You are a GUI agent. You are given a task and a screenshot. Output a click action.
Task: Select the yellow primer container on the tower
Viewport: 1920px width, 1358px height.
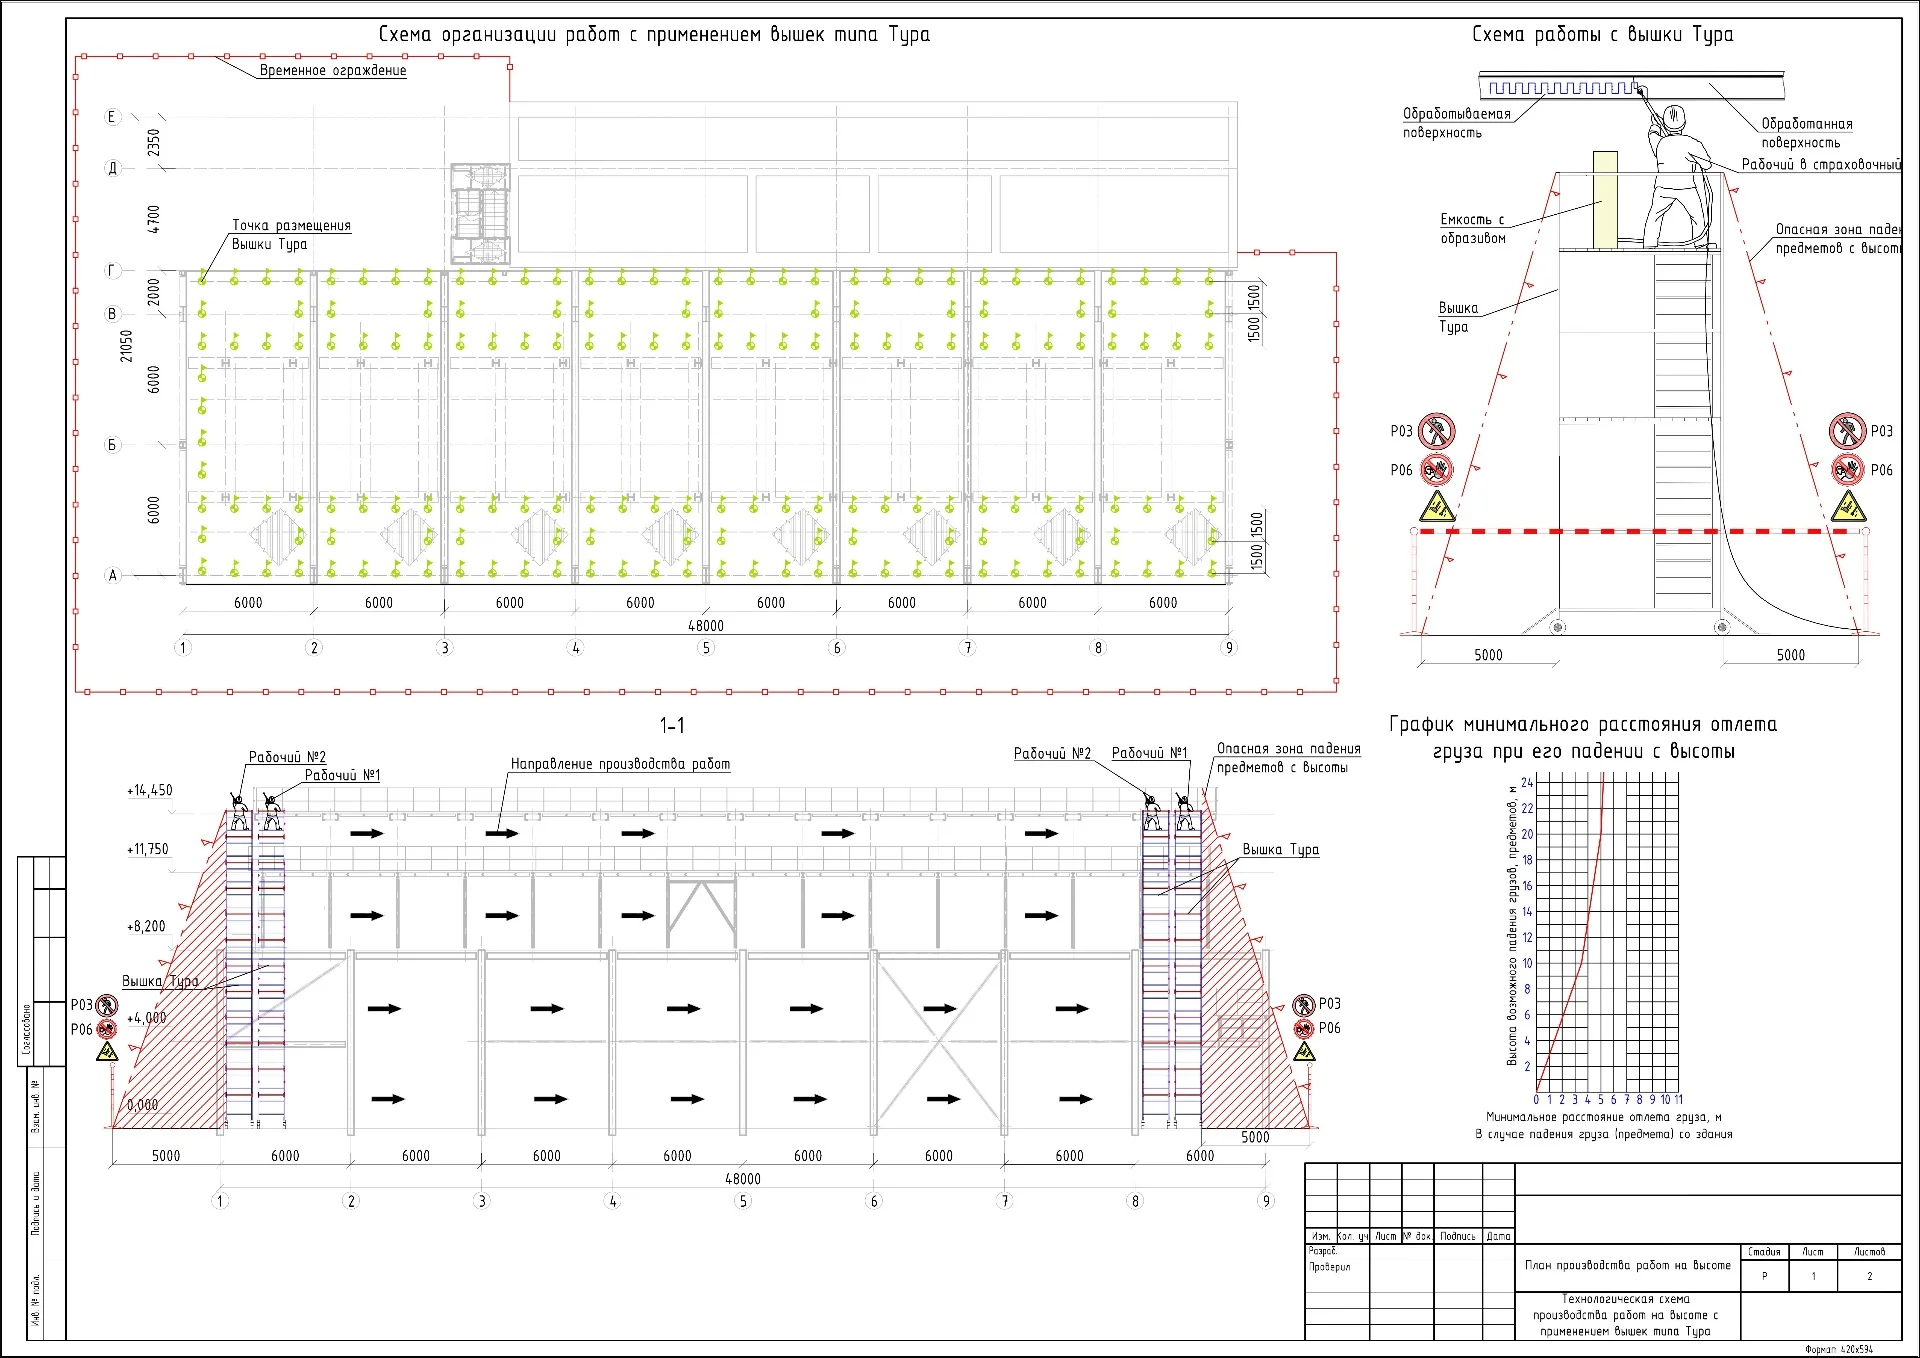tap(1604, 198)
